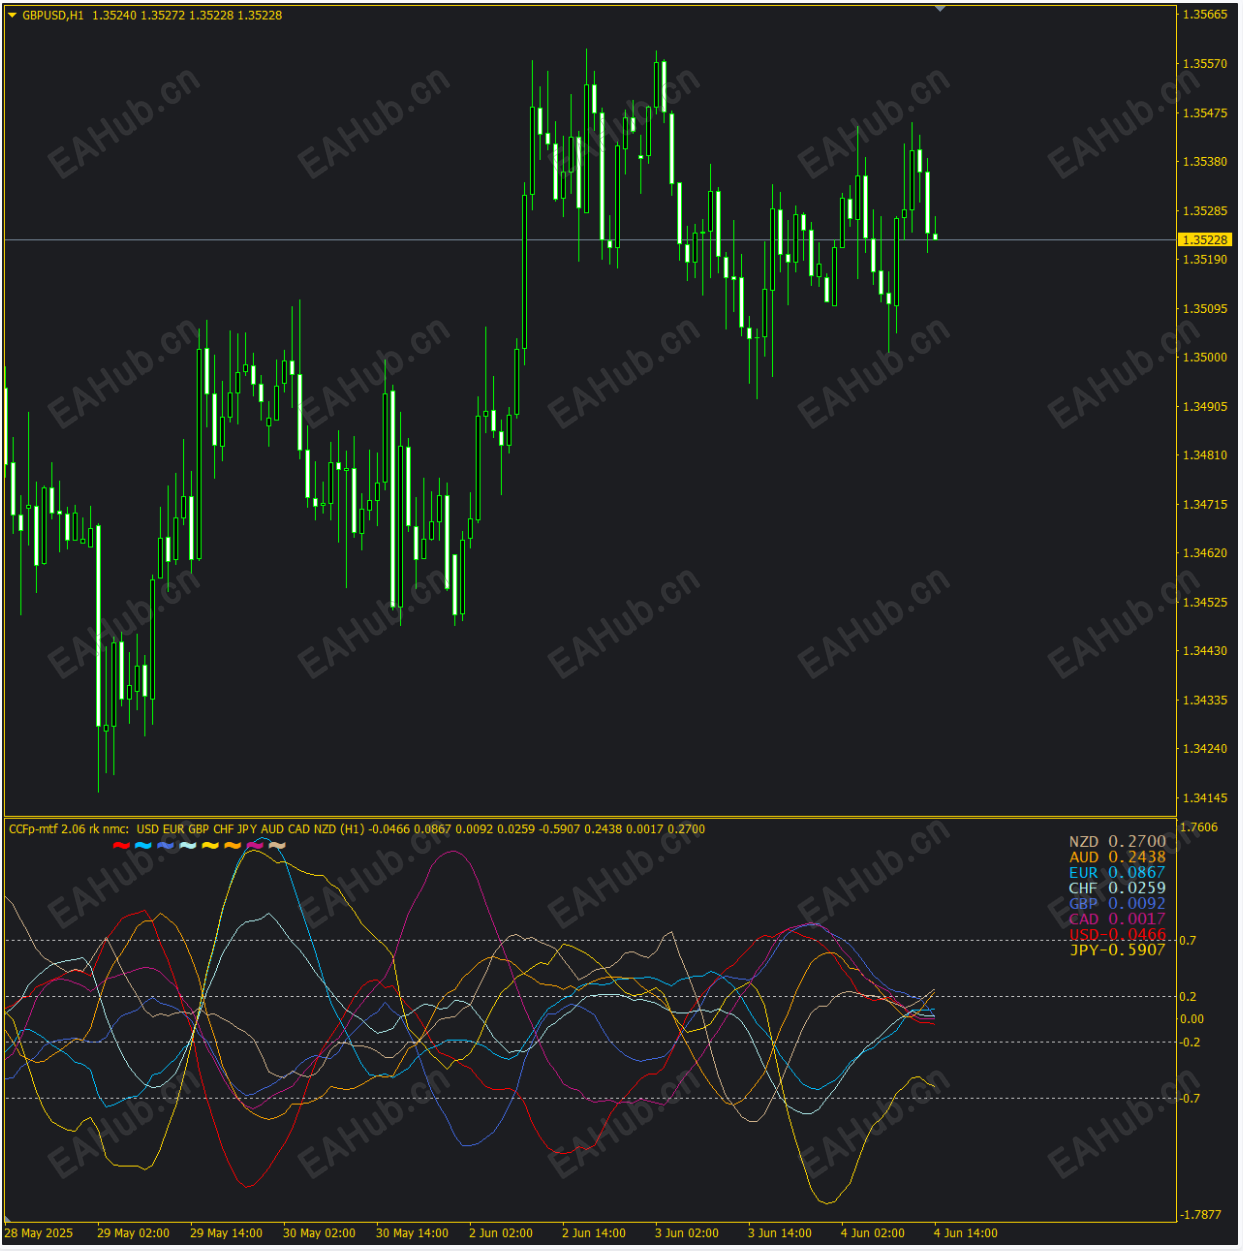
Task: Click the magenta CAD wavy legend icon
Action: coord(255,846)
